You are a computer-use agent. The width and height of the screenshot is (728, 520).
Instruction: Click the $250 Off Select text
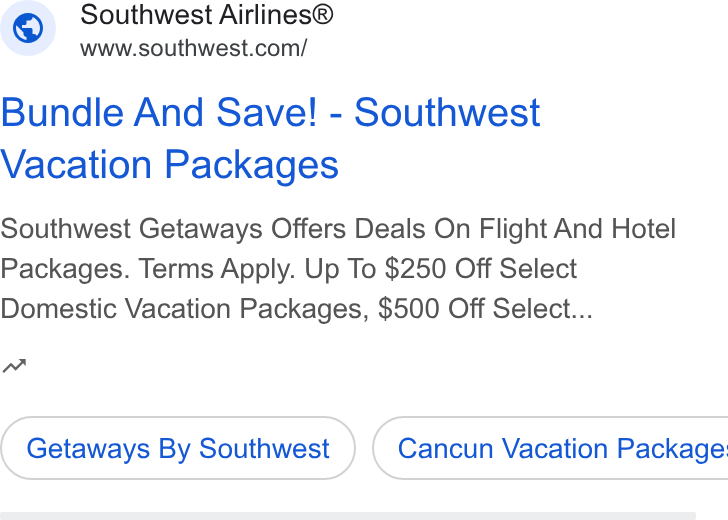[481, 269]
